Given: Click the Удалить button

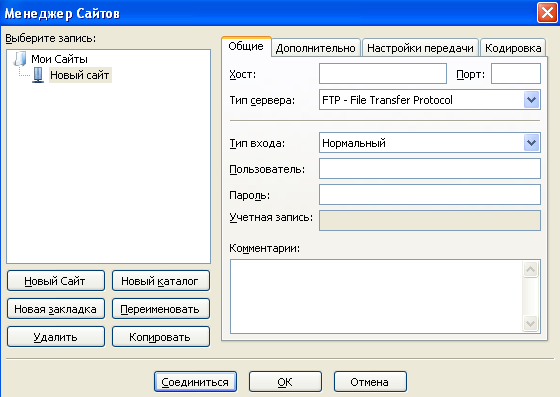Looking at the screenshot, I should (x=56, y=337).
